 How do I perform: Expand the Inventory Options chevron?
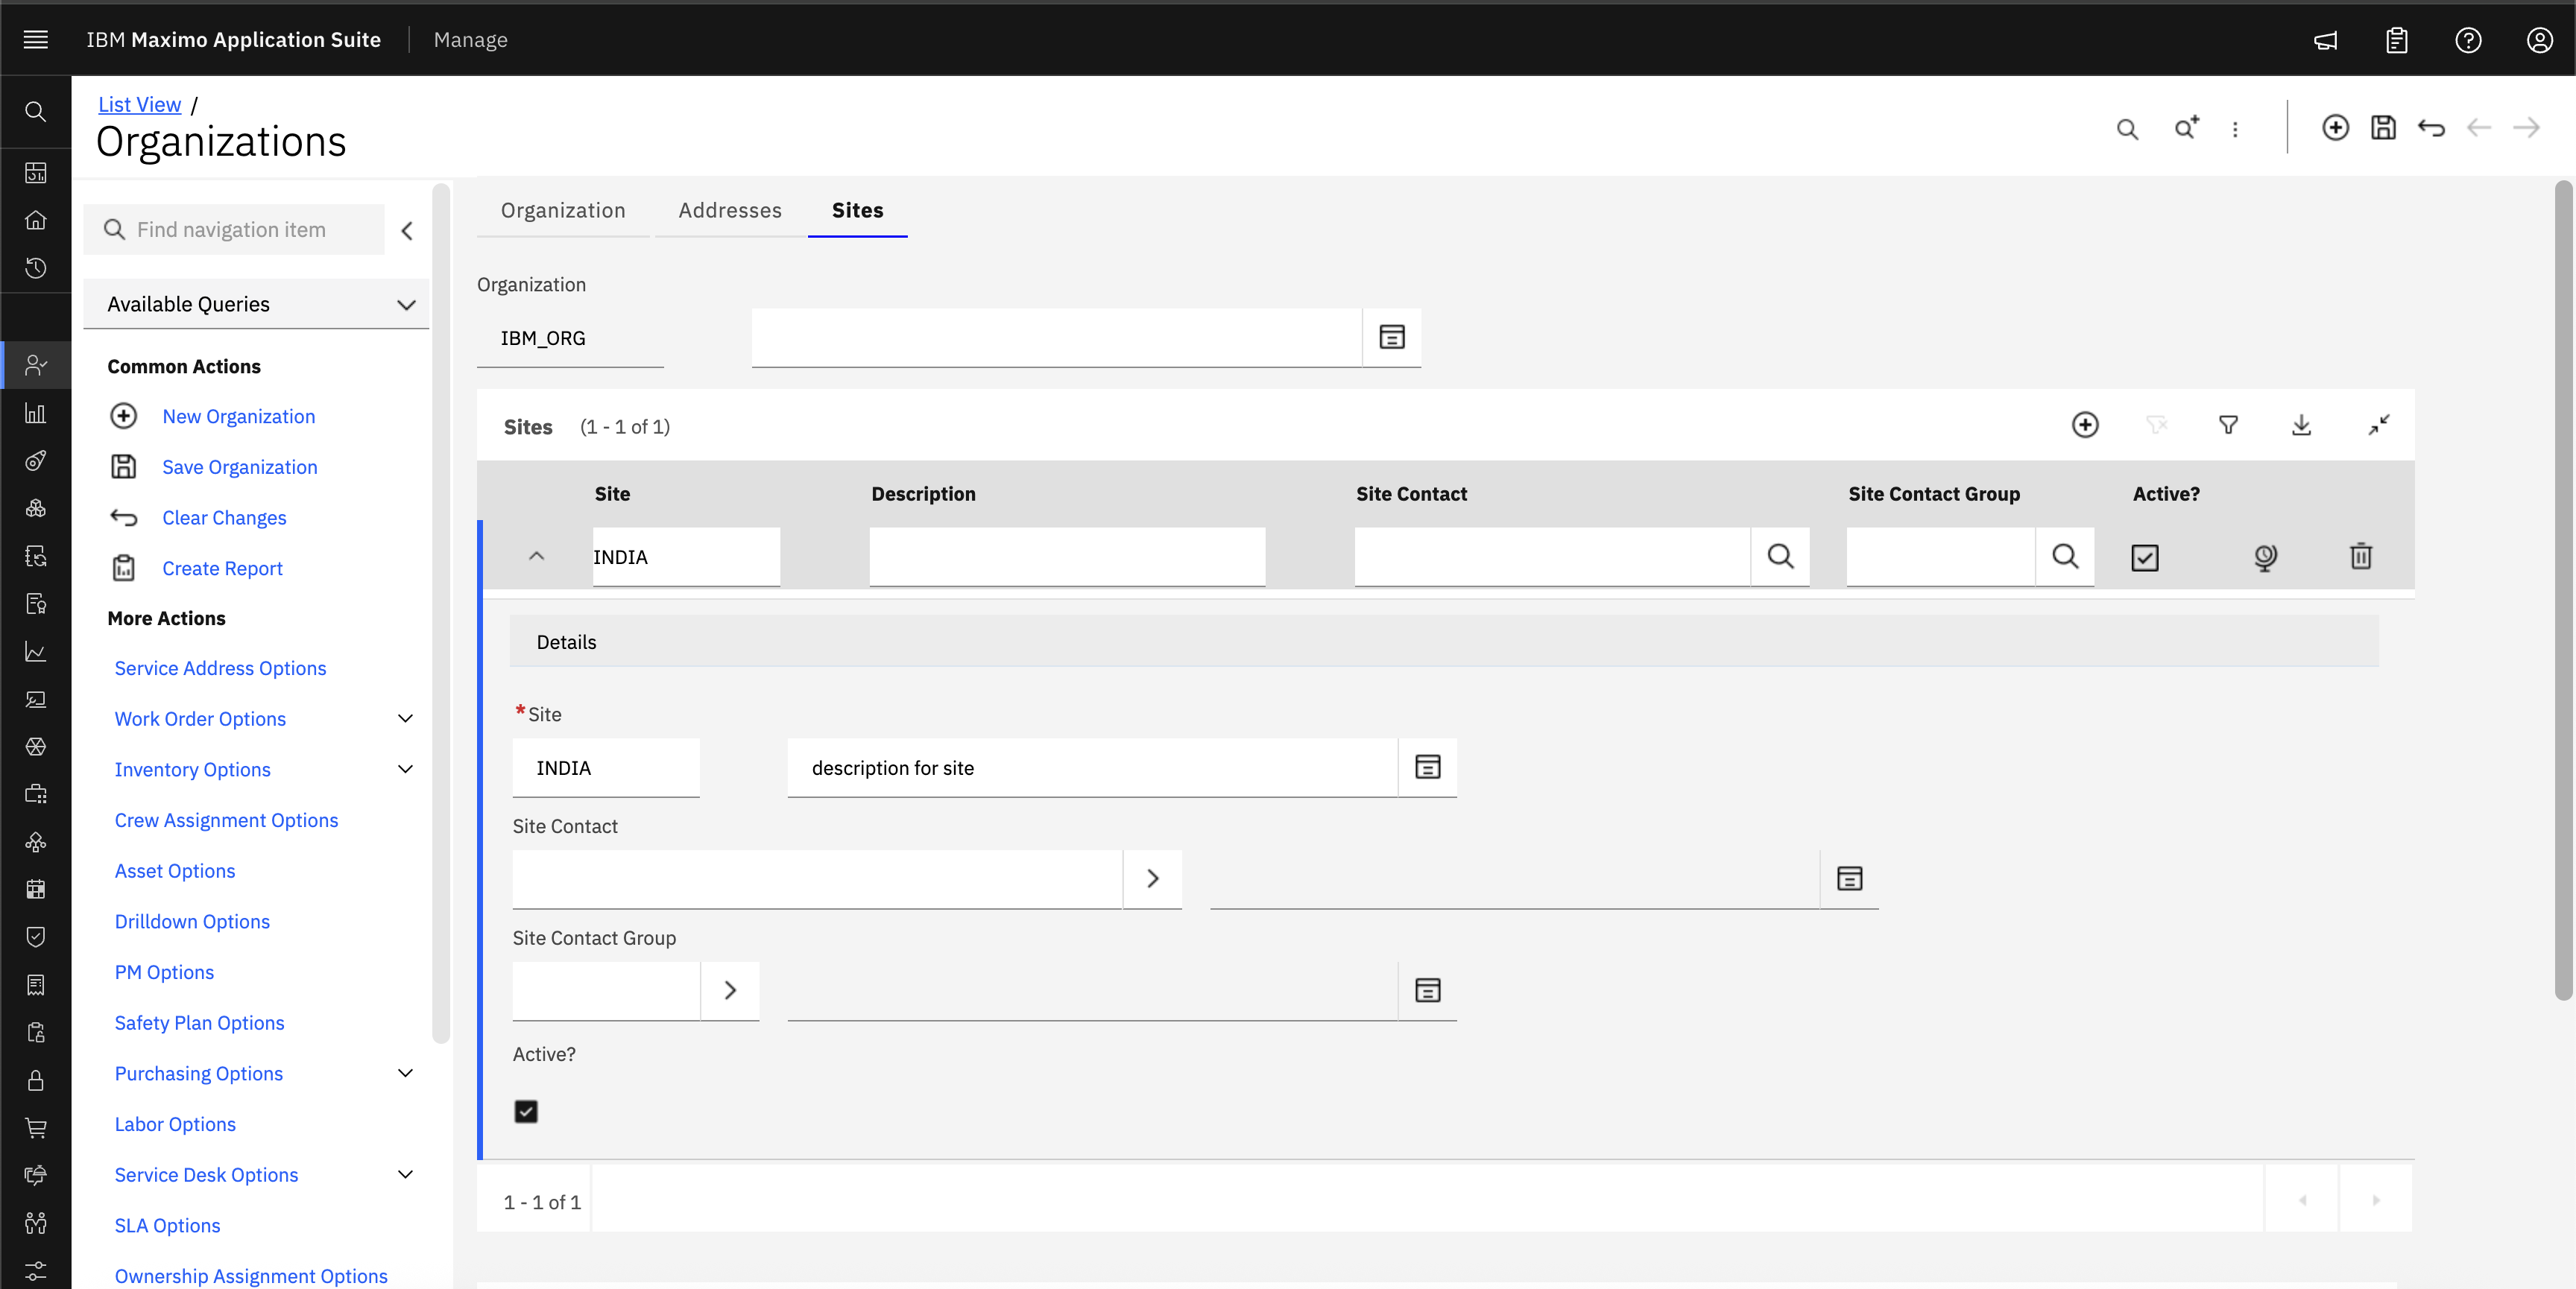[x=406, y=769]
